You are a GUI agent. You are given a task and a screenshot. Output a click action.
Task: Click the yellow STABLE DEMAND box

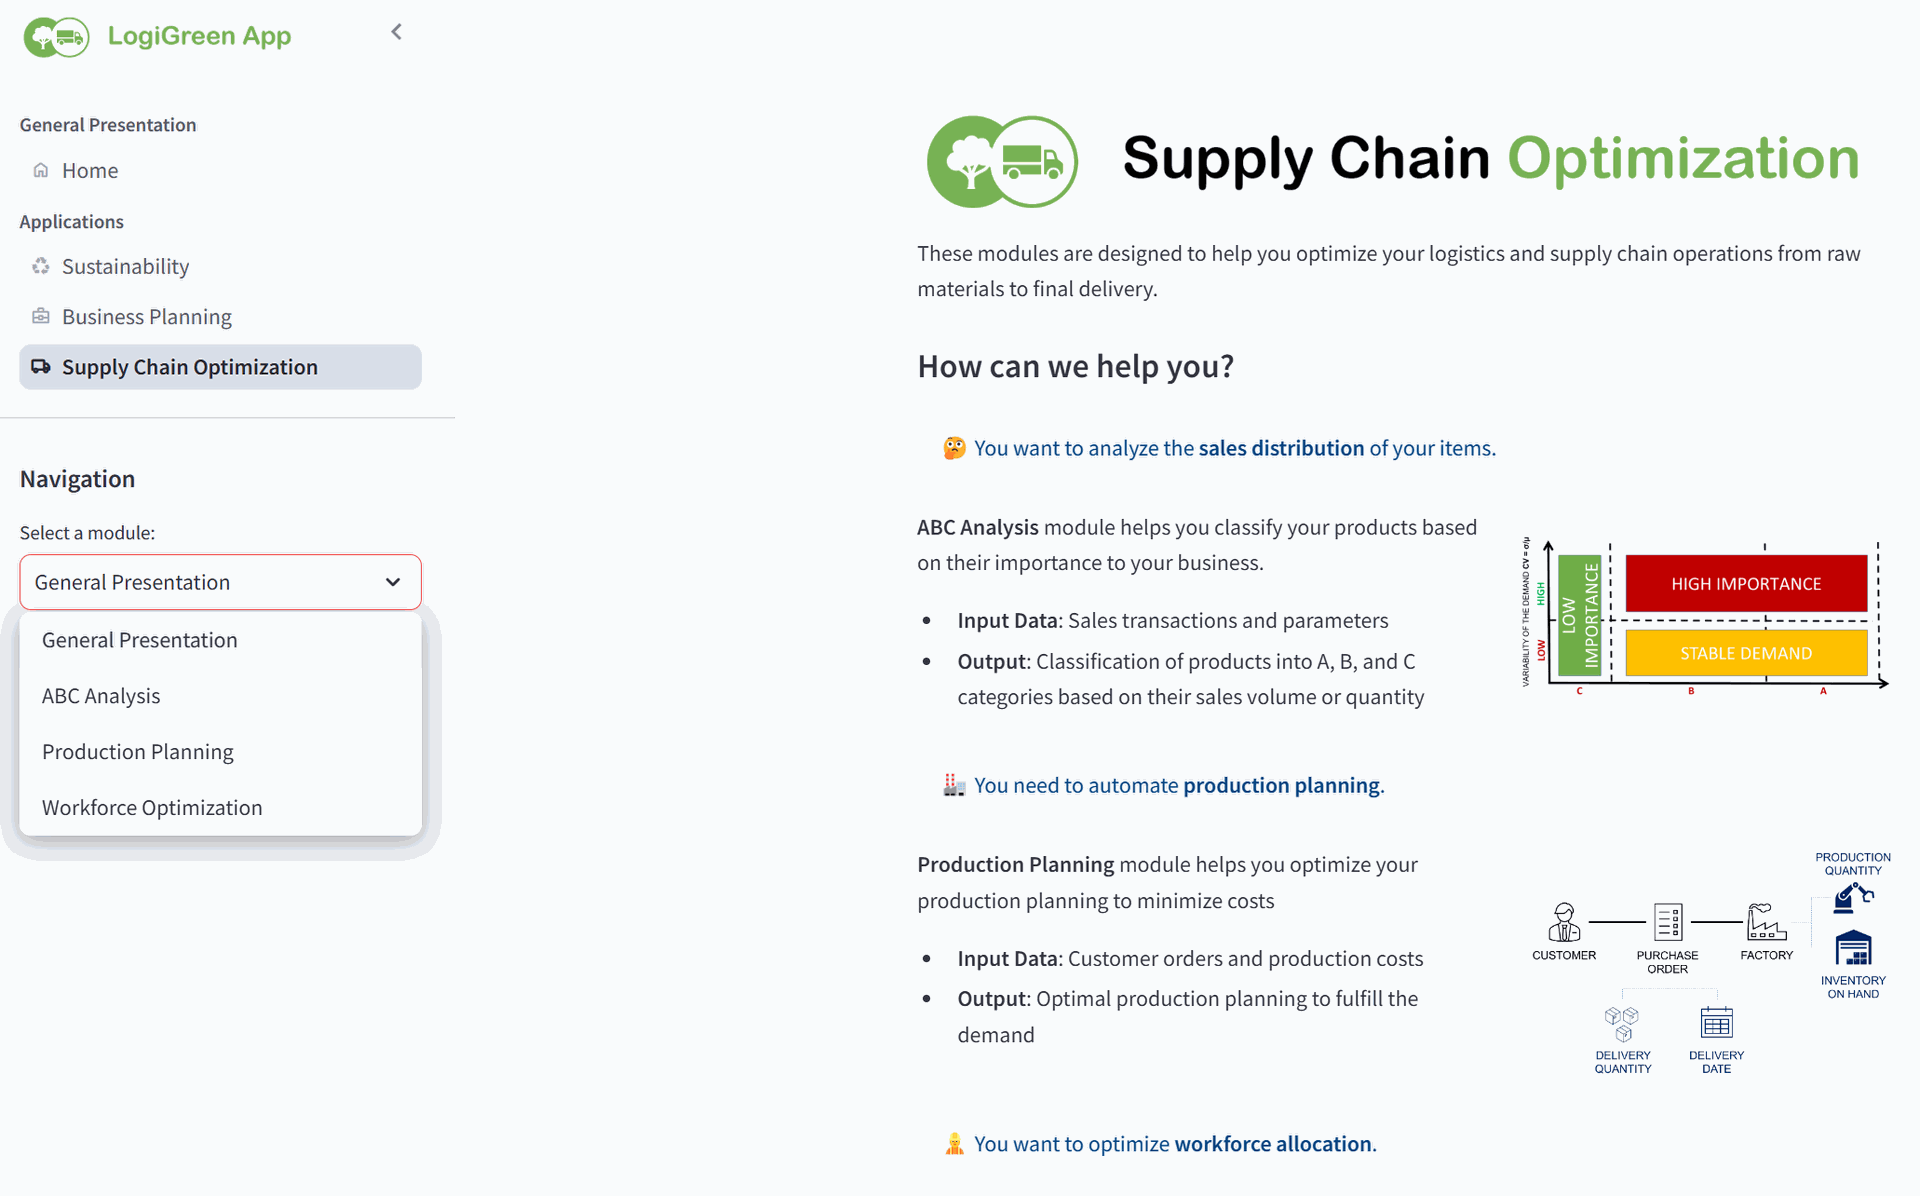[x=1746, y=653]
